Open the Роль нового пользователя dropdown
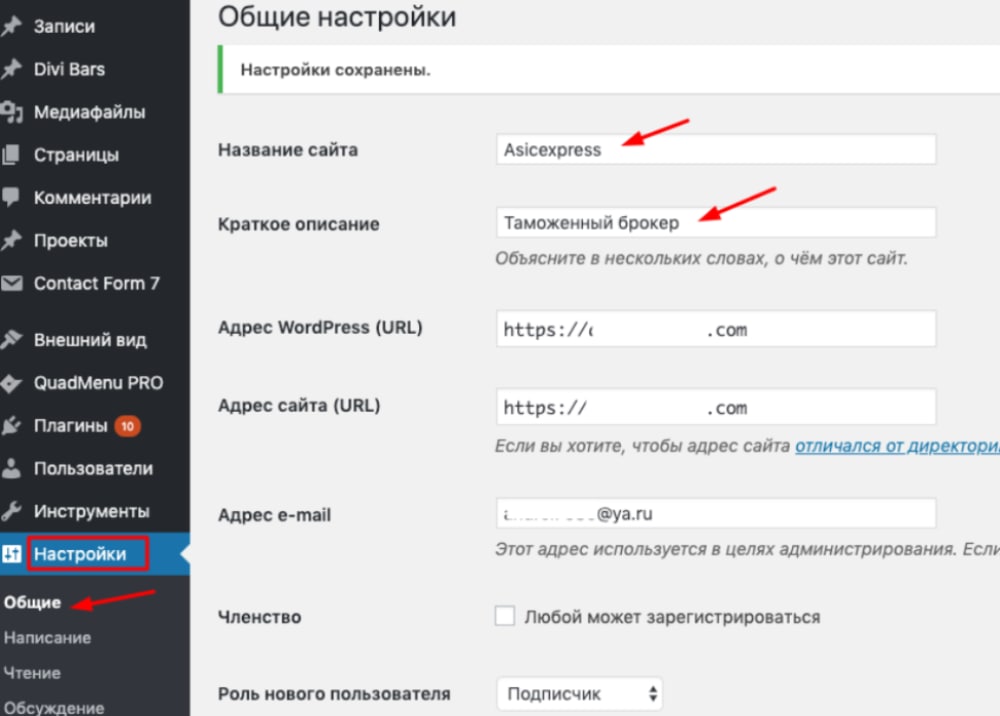 click(578, 693)
